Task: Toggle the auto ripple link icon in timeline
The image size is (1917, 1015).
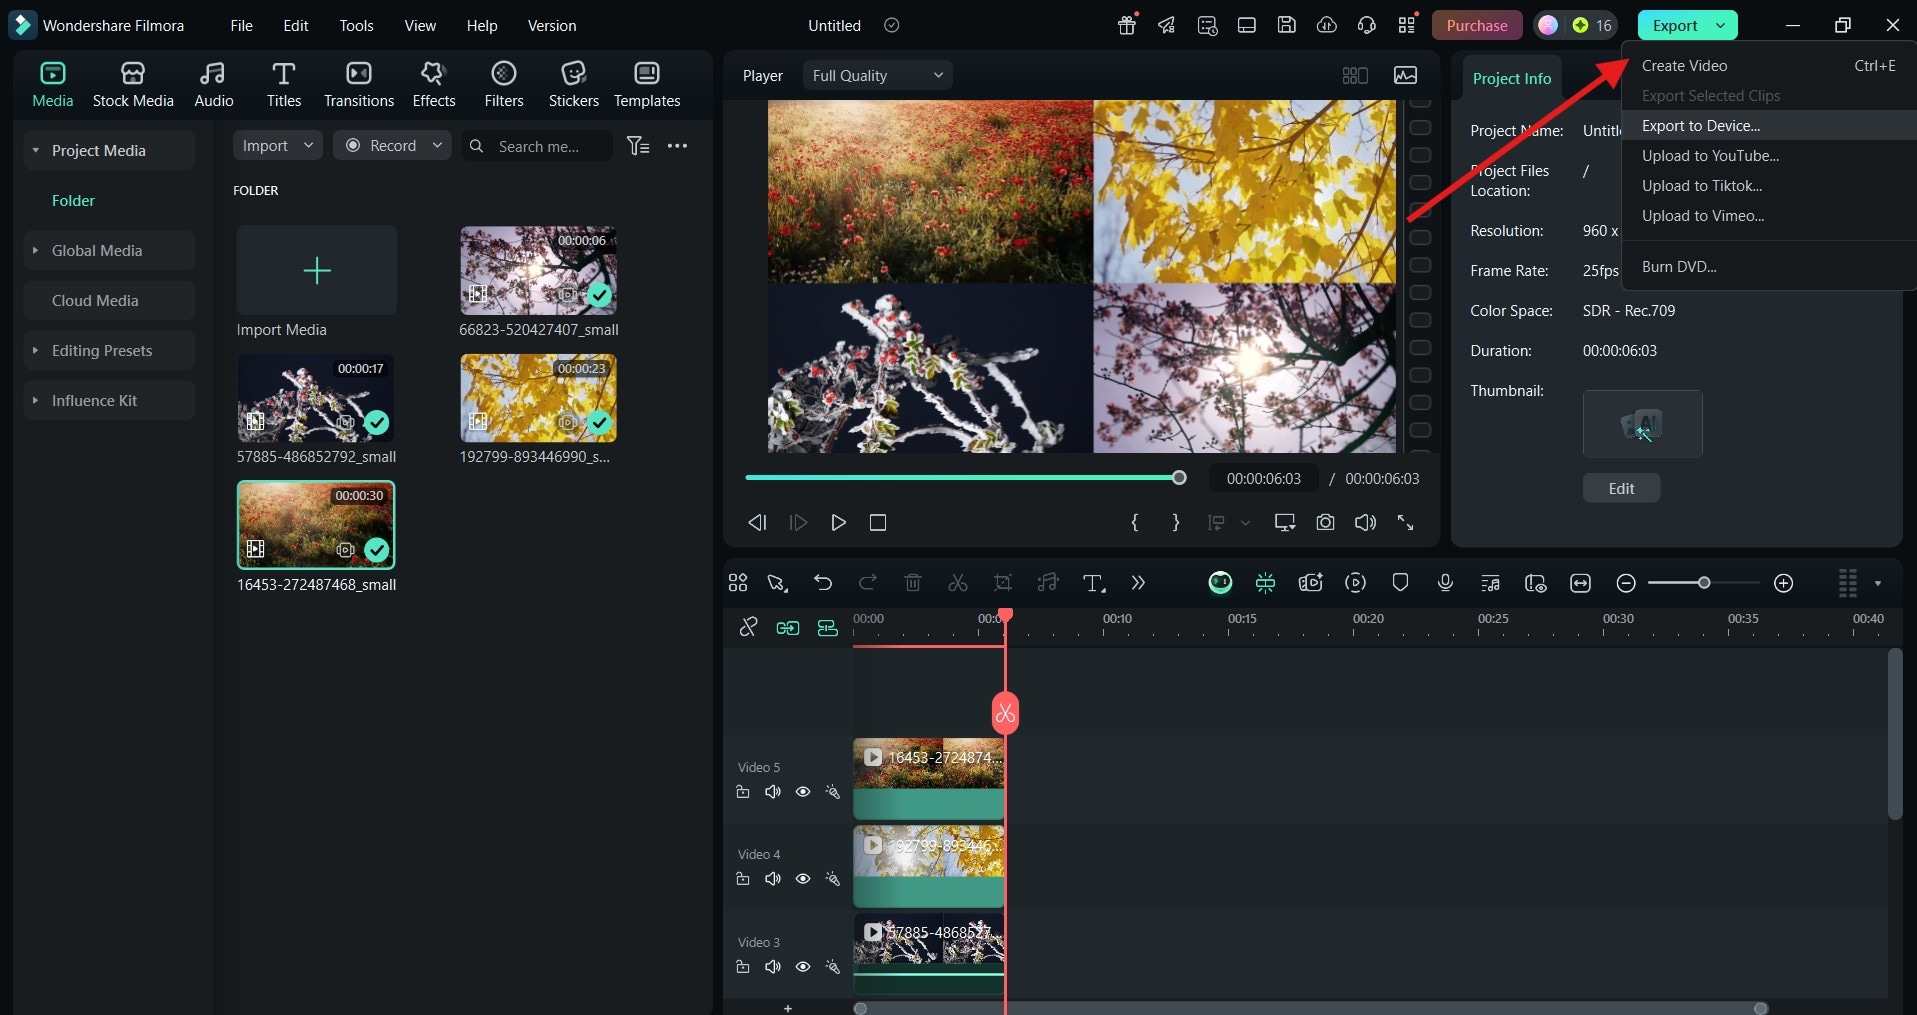Action: [788, 628]
